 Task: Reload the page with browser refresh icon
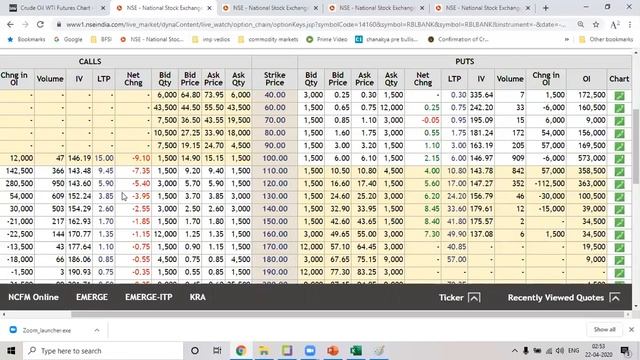[x=40, y=24]
